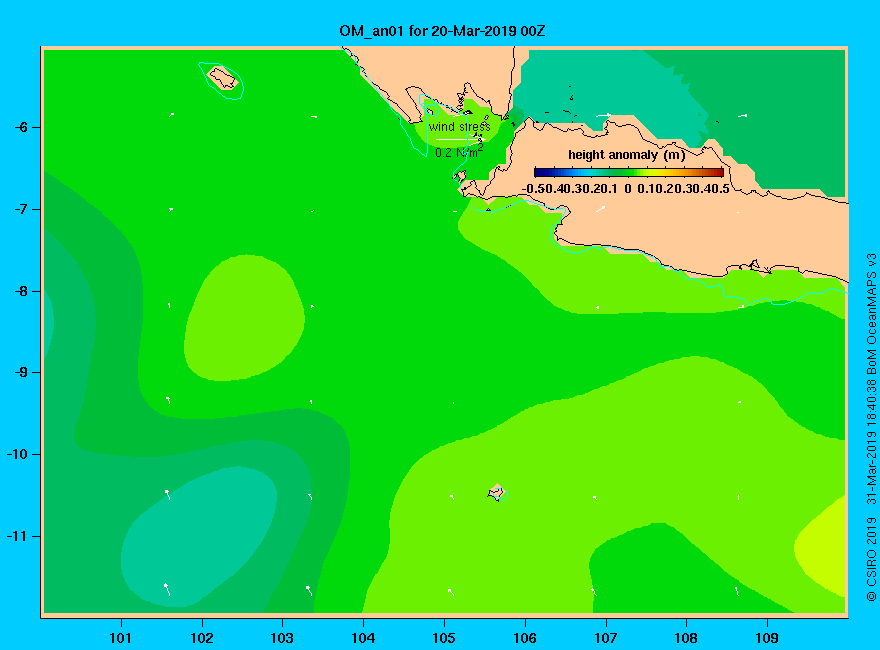Click the chart title OM_an01 for 20-Mar-2019 00Z
The image size is (880, 650).
(x=442, y=31)
